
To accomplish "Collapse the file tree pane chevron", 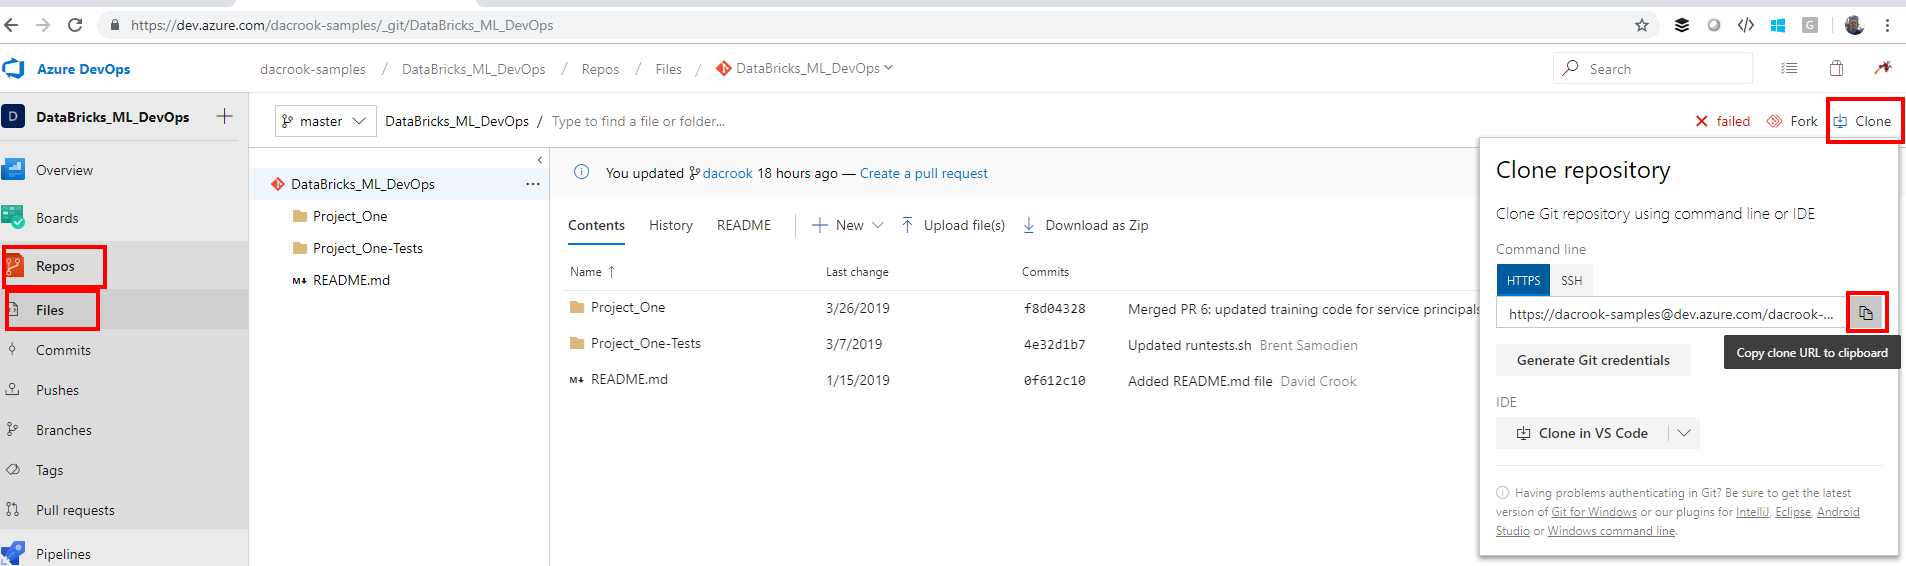I will [540, 160].
